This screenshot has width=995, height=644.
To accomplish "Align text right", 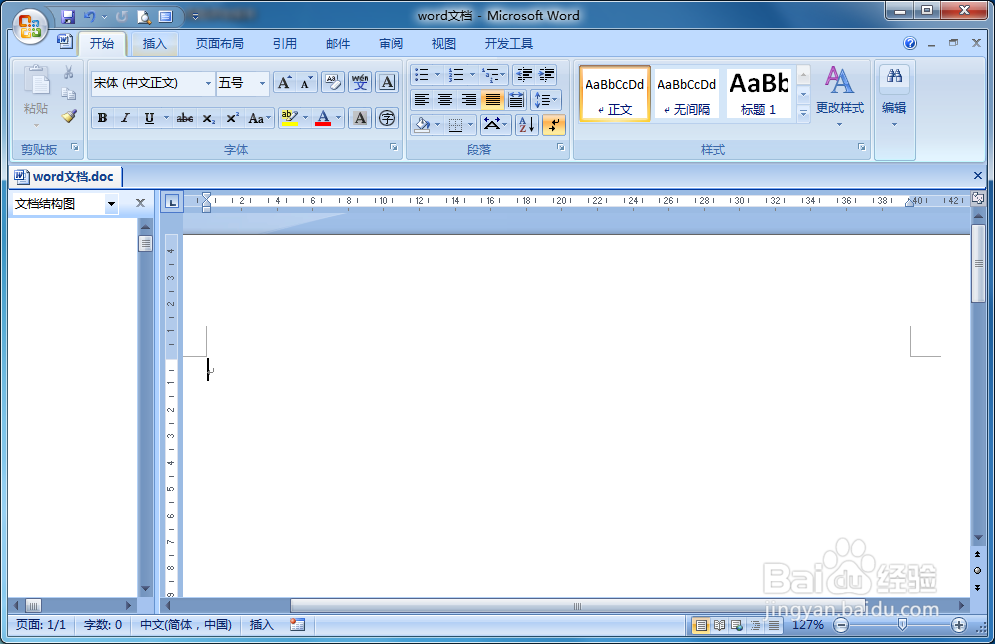I will coord(468,100).
